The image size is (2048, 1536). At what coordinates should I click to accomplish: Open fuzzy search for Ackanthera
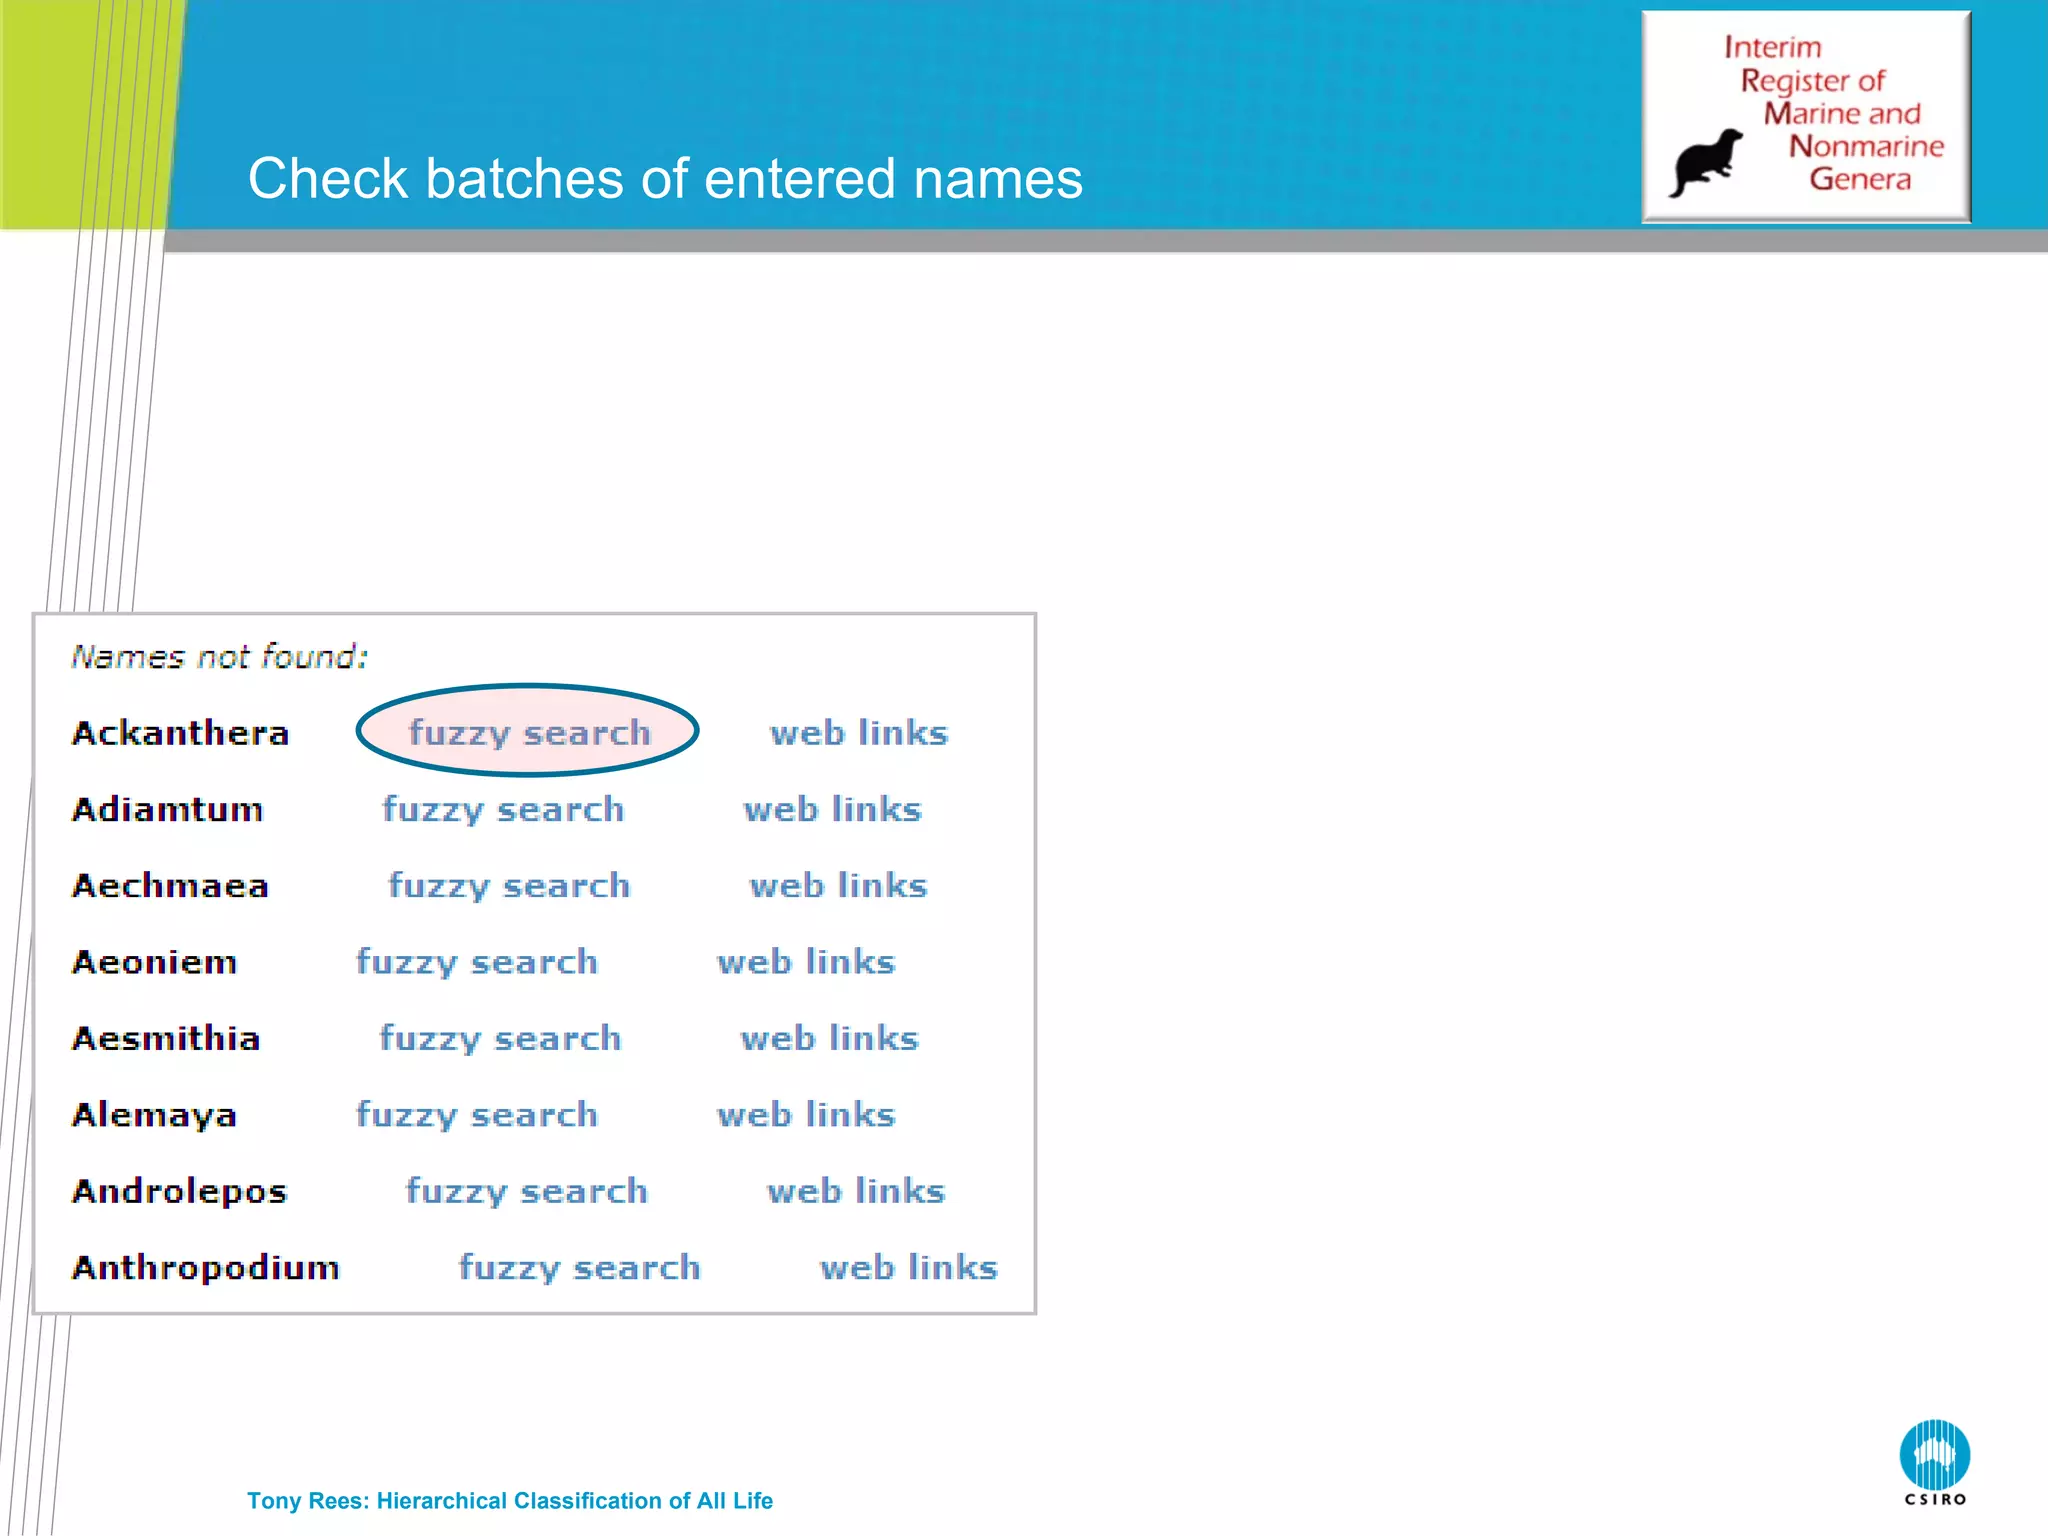pyautogui.click(x=529, y=732)
